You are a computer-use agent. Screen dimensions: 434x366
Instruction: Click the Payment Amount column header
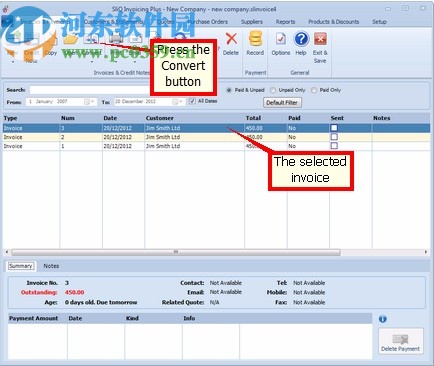tap(37, 318)
